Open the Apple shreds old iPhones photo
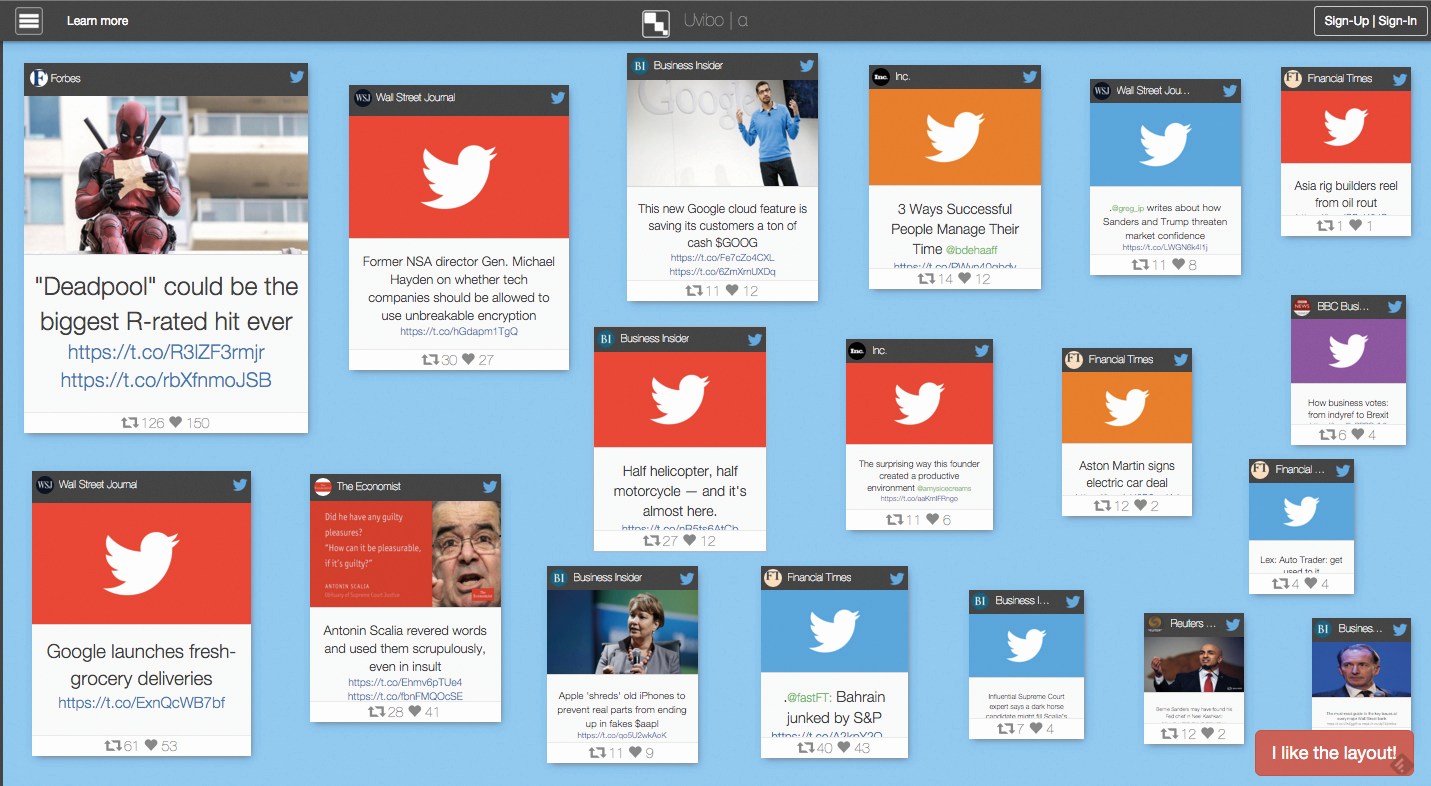The height and width of the screenshot is (786, 1431). pyautogui.click(x=622, y=631)
